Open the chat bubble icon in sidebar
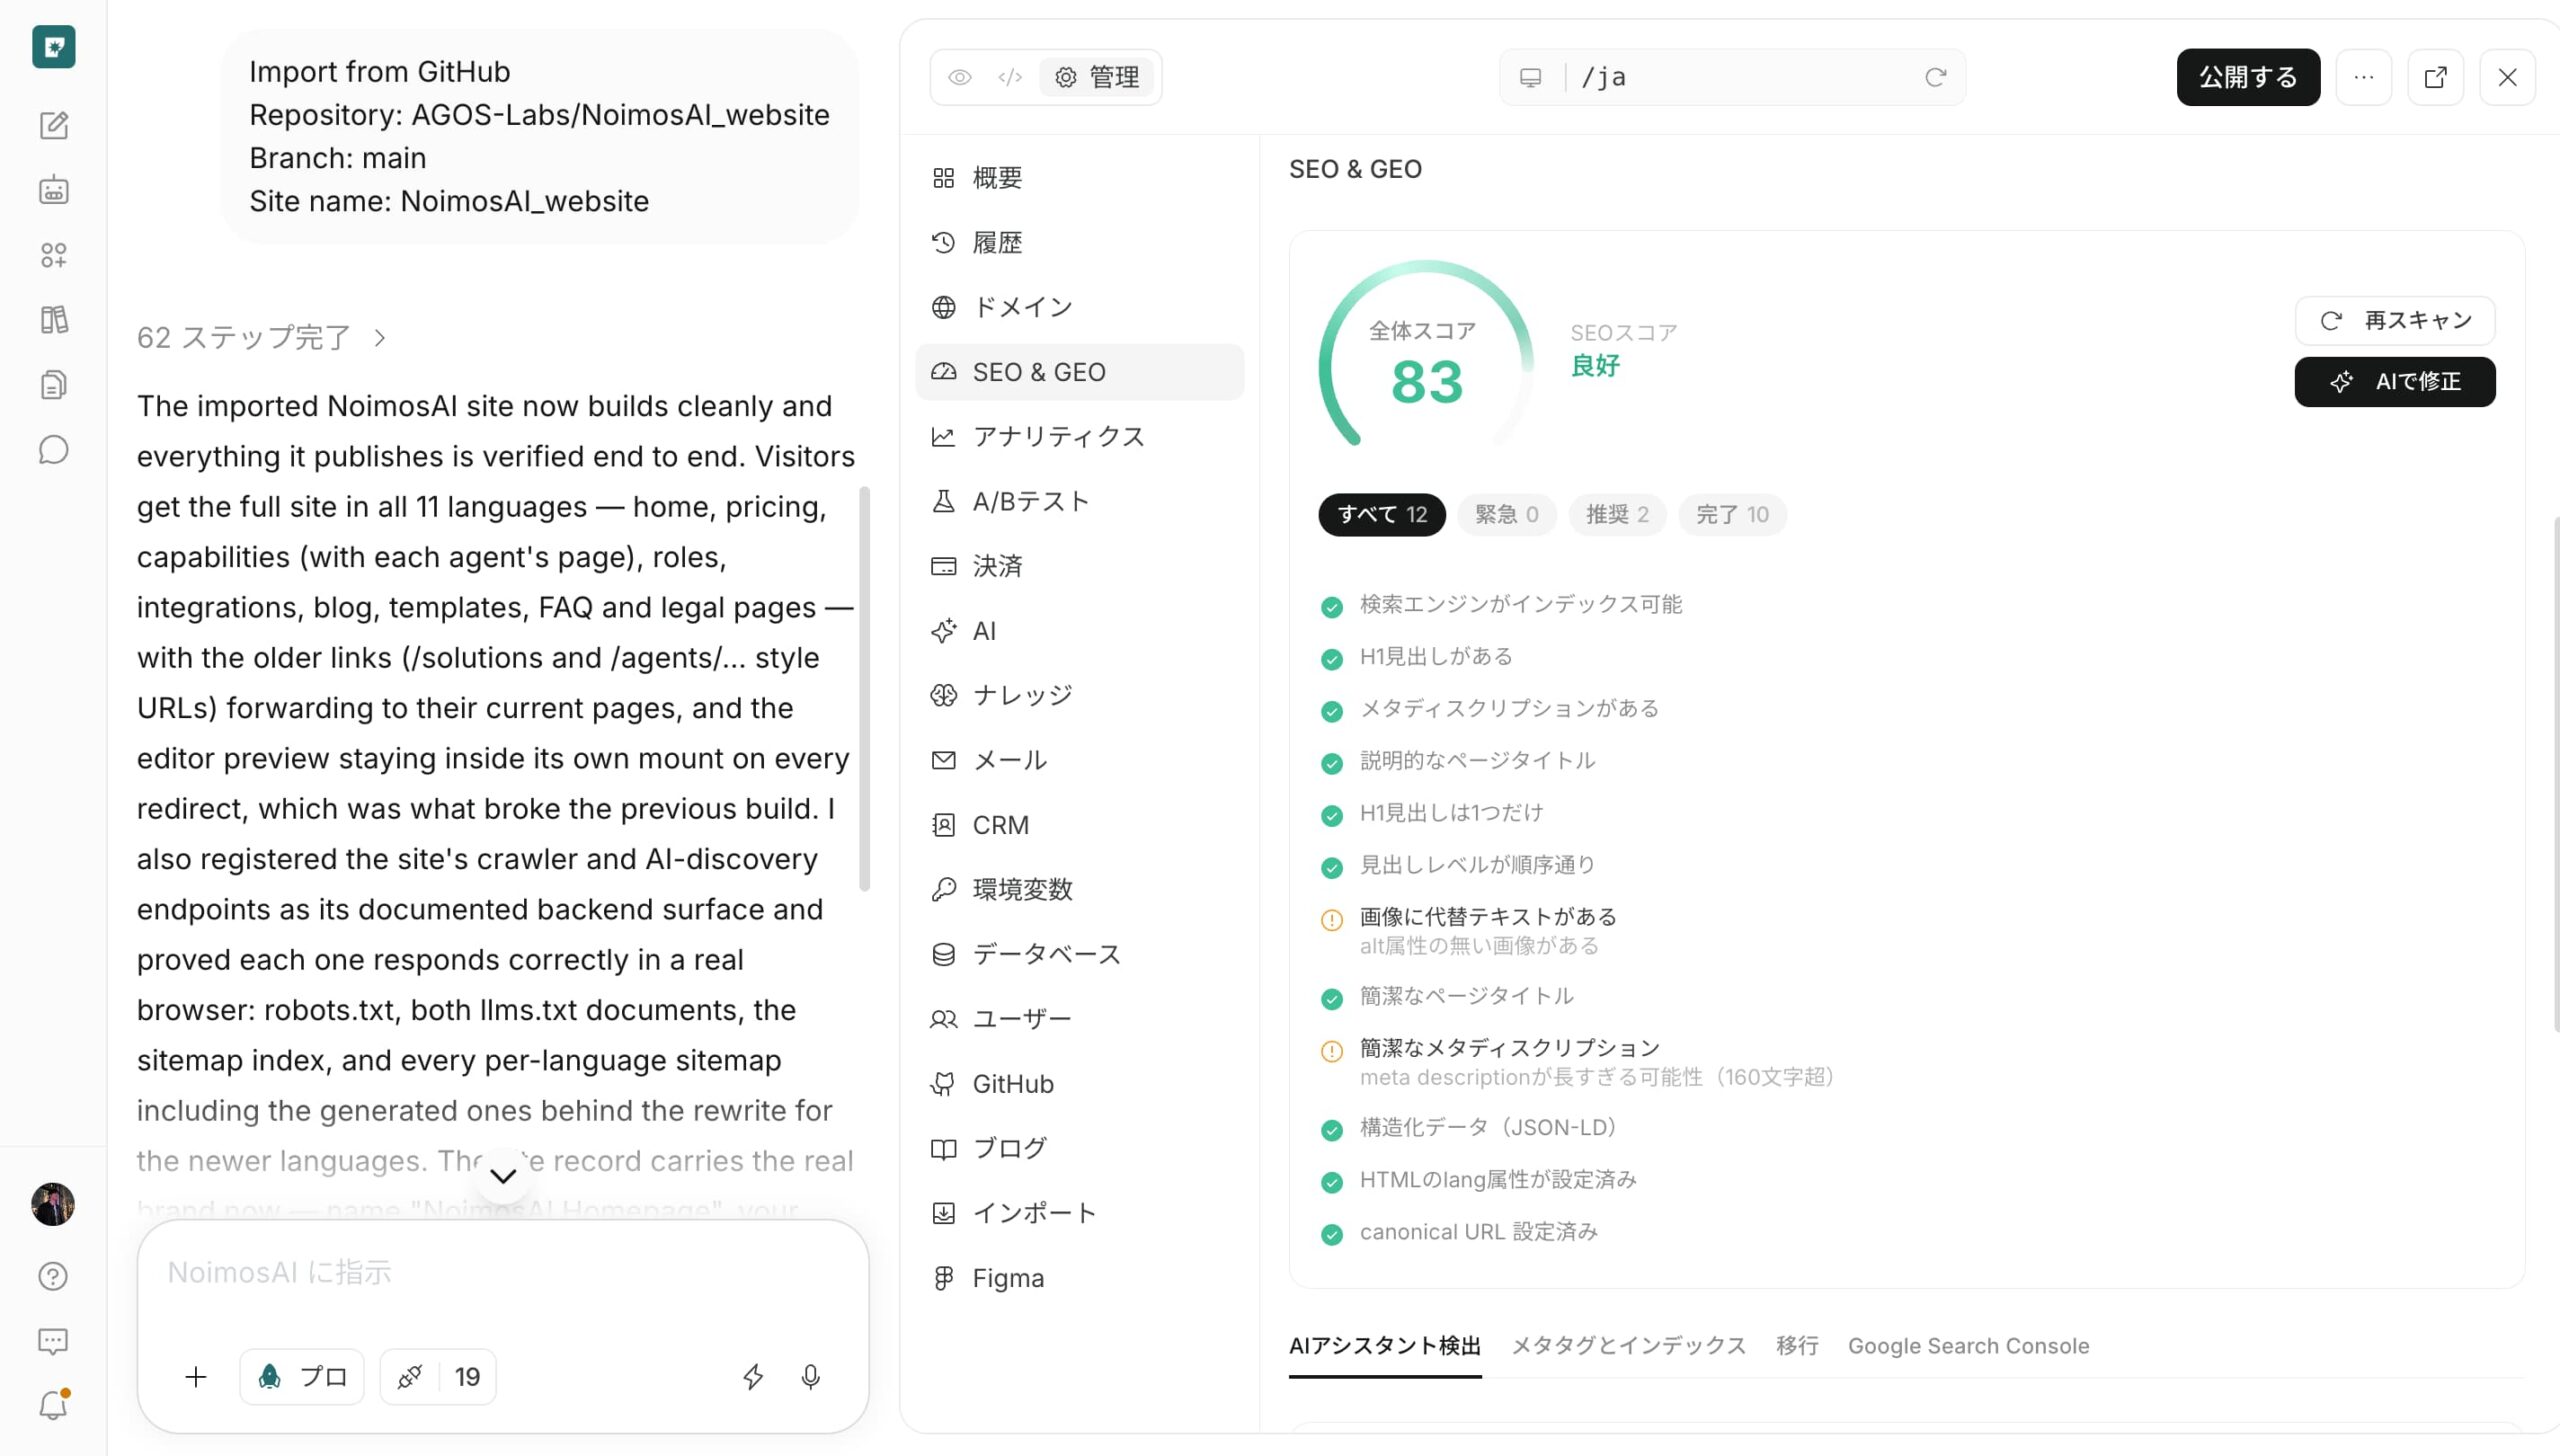2560x1456 pixels. [x=54, y=450]
